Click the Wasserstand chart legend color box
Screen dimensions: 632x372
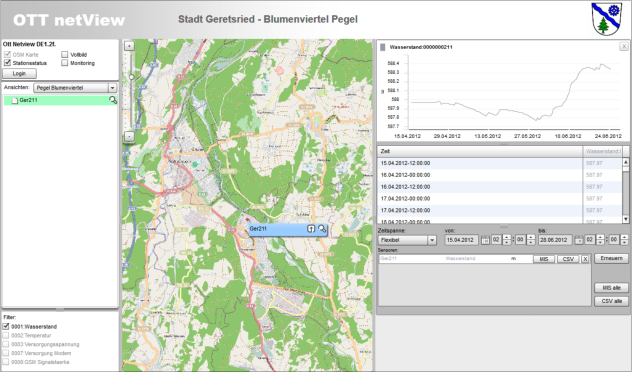(x=383, y=47)
